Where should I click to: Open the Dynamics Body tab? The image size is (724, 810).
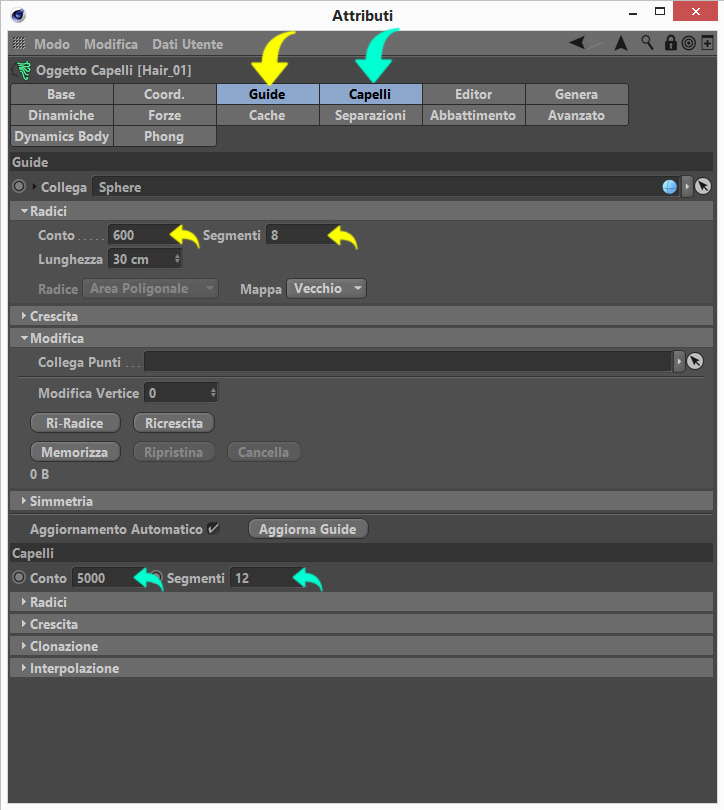61,136
